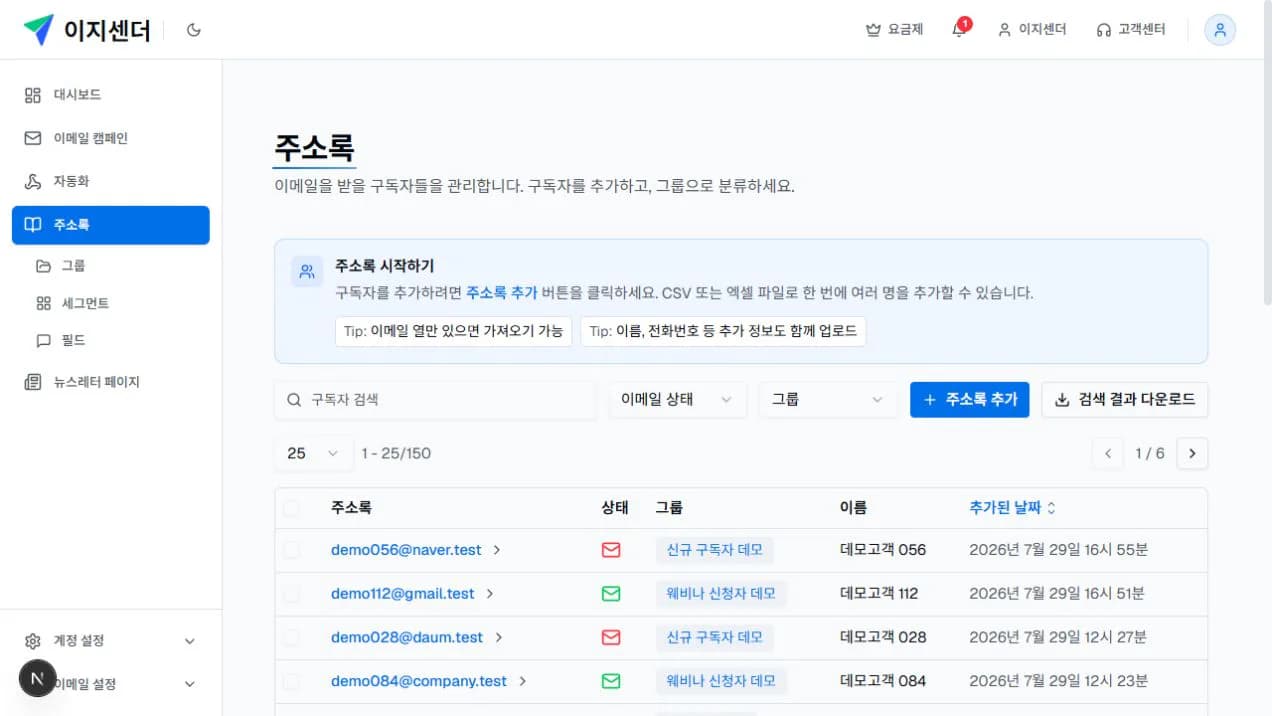Open the 그룹 filter dropdown

tap(828, 399)
